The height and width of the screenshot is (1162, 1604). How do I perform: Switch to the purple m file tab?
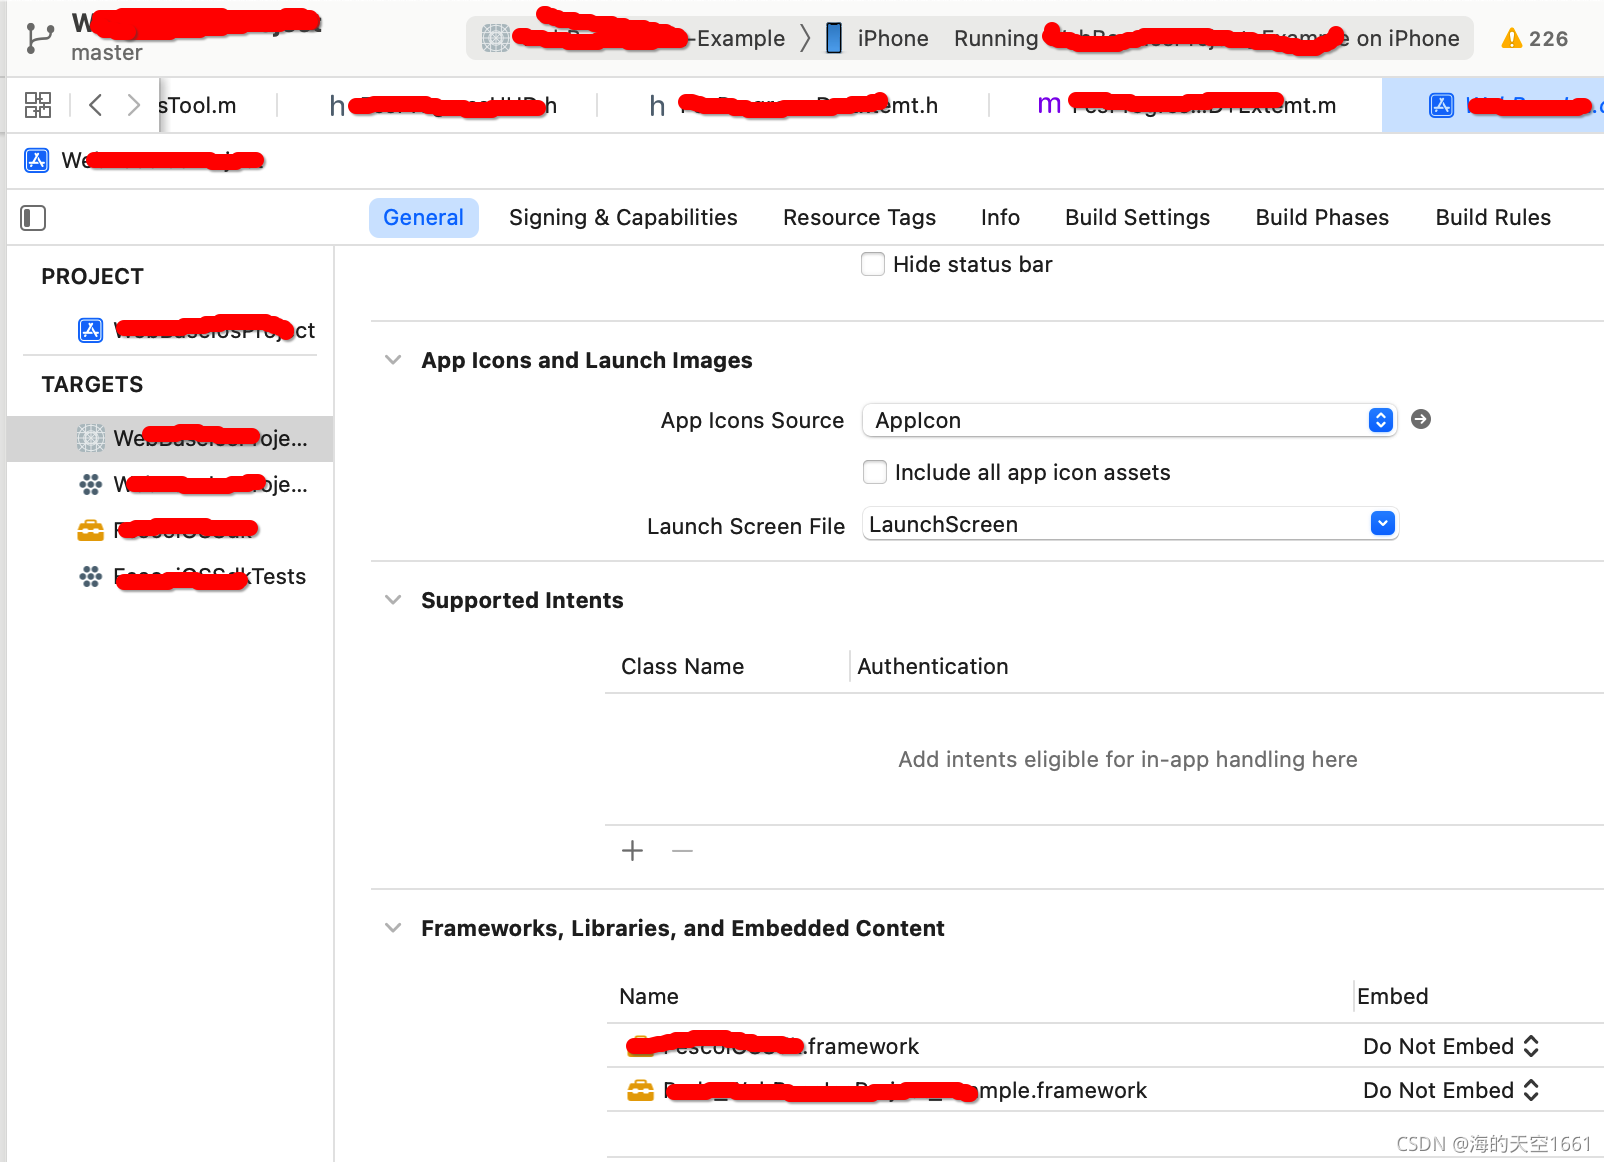(1187, 105)
